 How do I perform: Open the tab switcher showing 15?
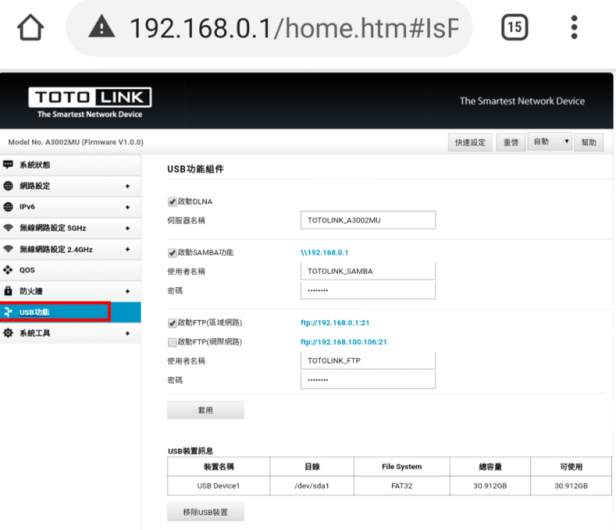514,27
